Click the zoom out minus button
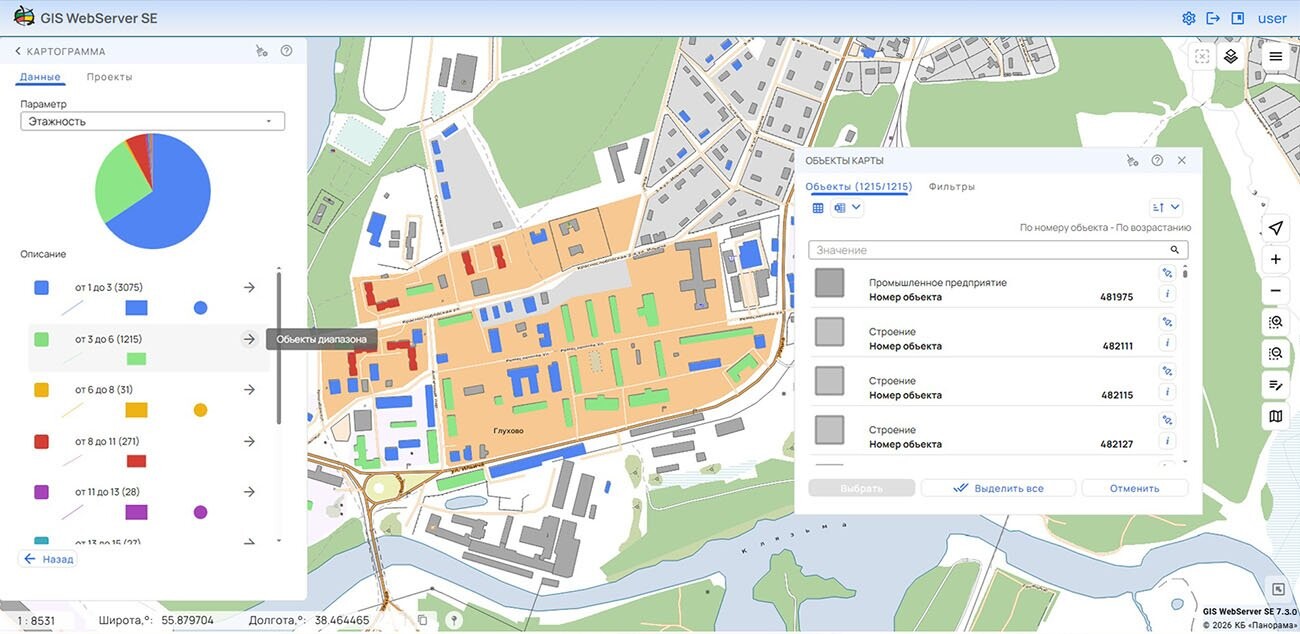 [1275, 291]
